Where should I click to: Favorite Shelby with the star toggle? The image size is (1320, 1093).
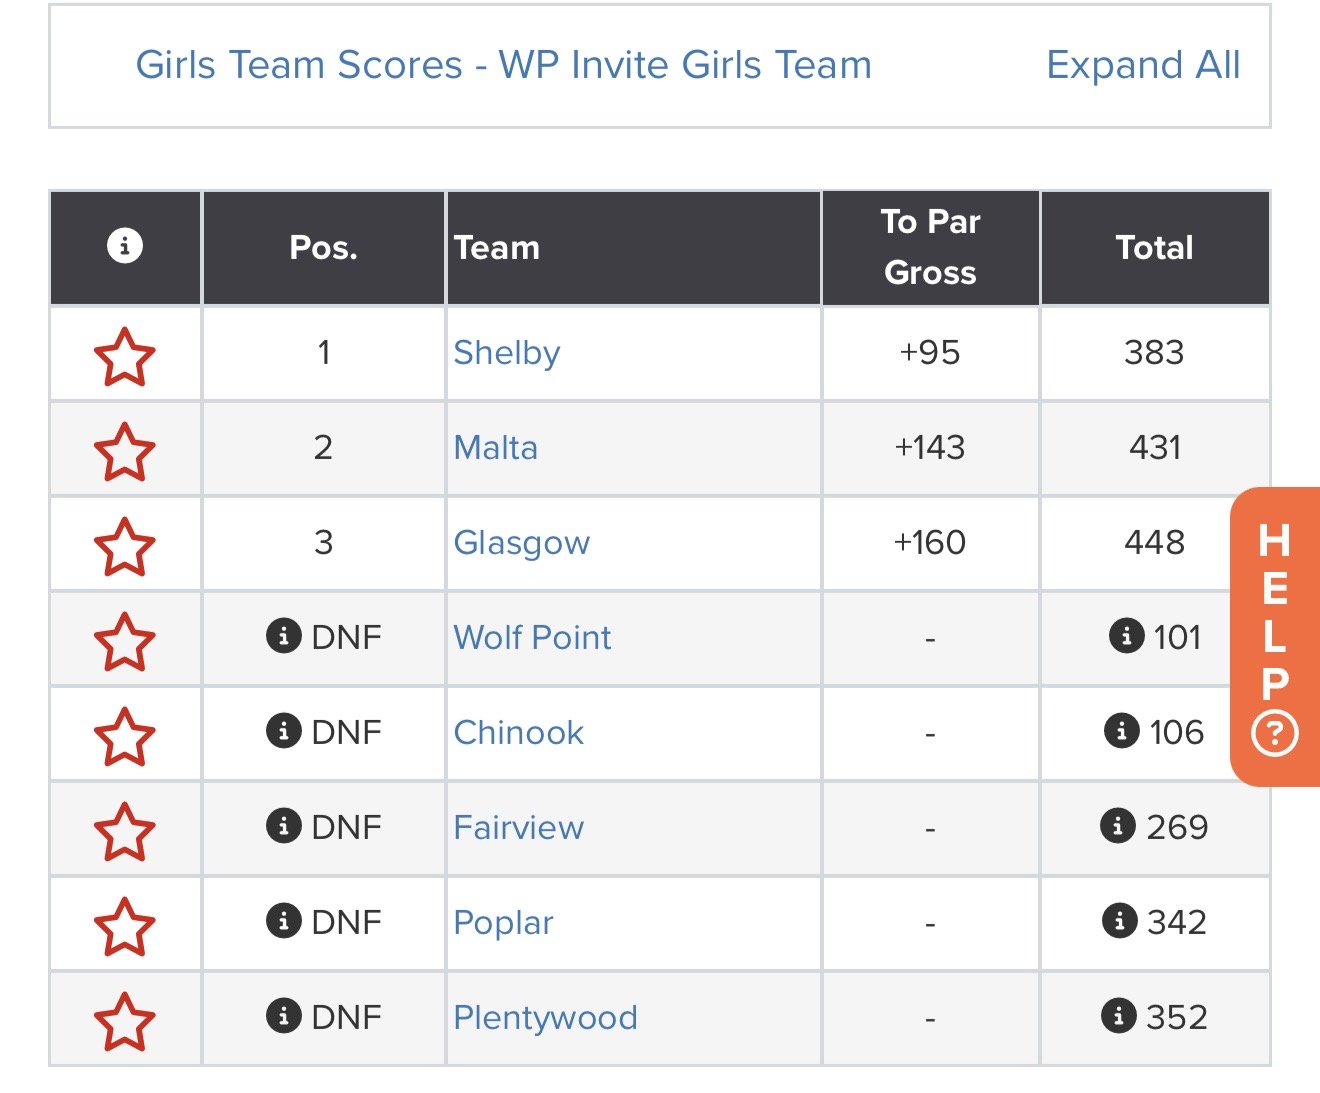[x=125, y=356]
